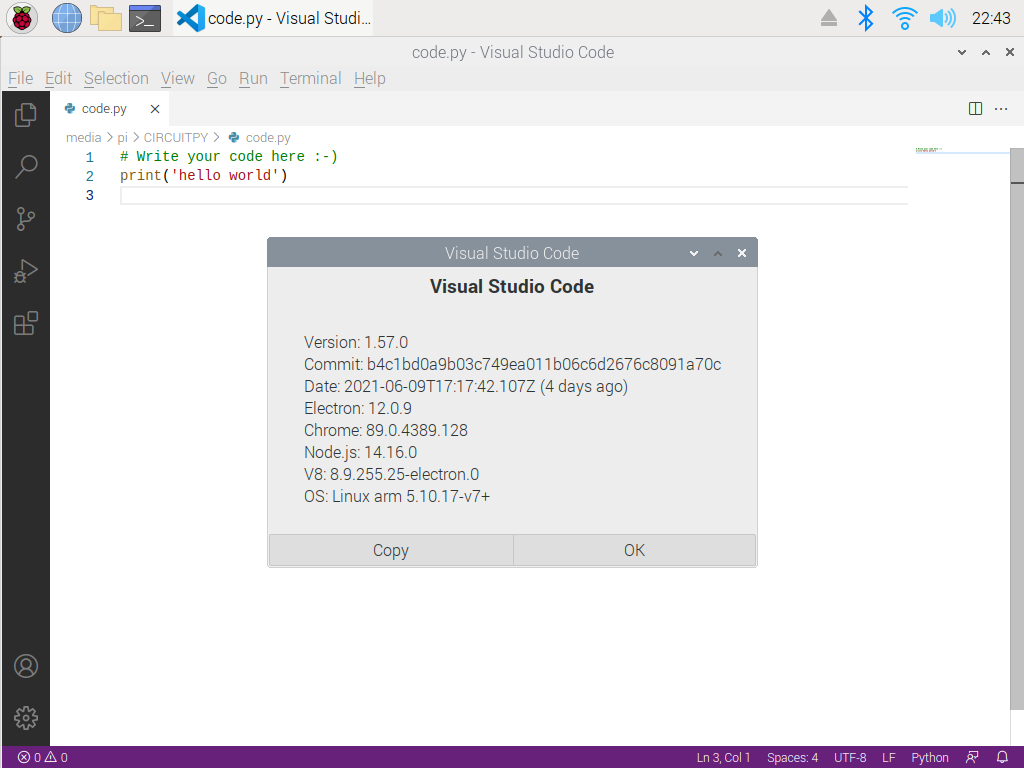Click the media breadcrumb segment
The height and width of the screenshot is (768, 1024).
point(84,137)
